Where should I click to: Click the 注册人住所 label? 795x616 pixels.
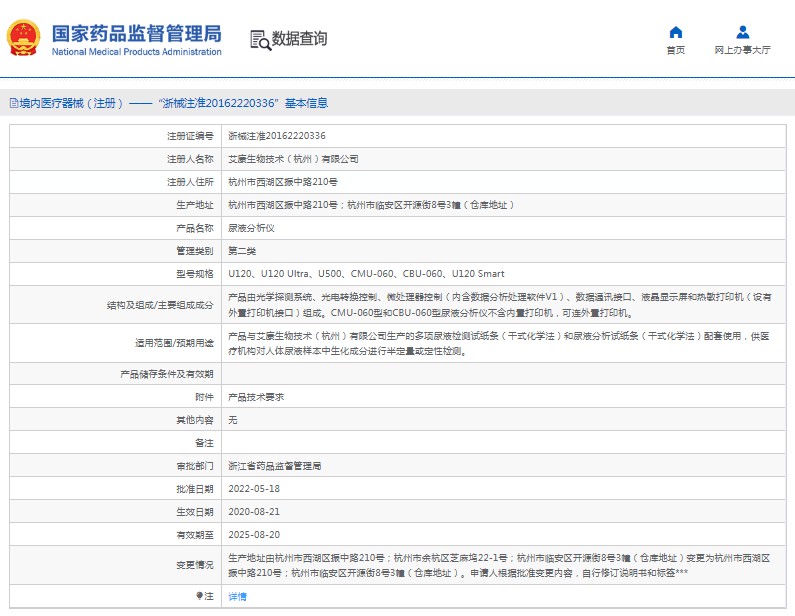[x=190, y=182]
